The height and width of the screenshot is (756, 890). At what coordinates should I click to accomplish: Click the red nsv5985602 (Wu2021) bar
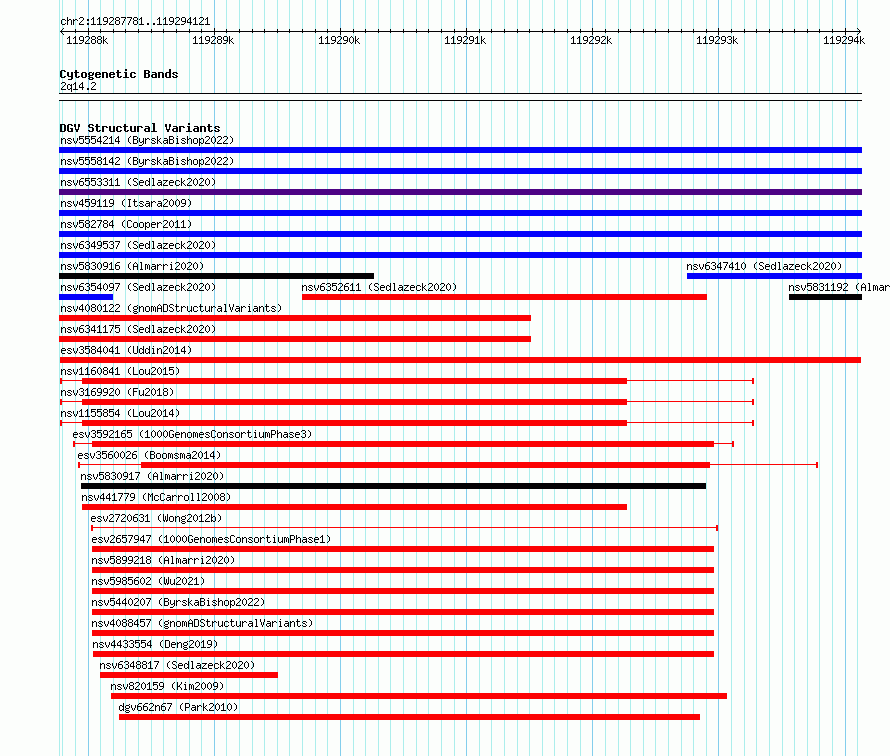coord(403,591)
